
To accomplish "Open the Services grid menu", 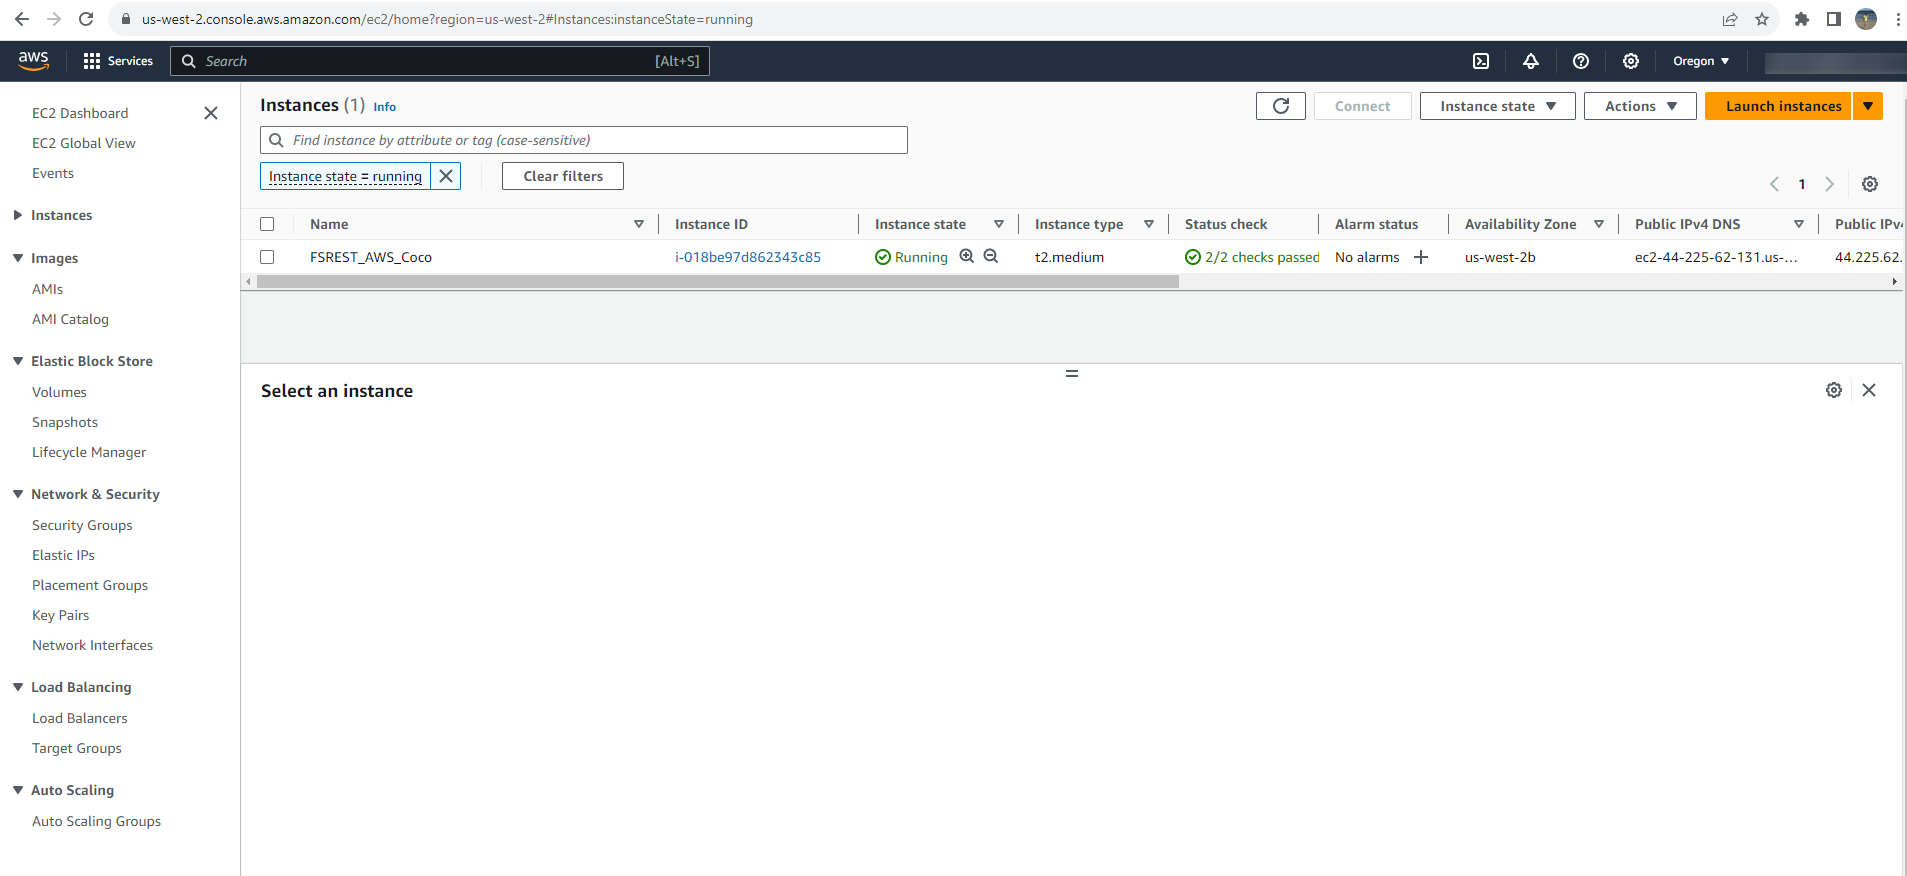I will click(x=118, y=61).
